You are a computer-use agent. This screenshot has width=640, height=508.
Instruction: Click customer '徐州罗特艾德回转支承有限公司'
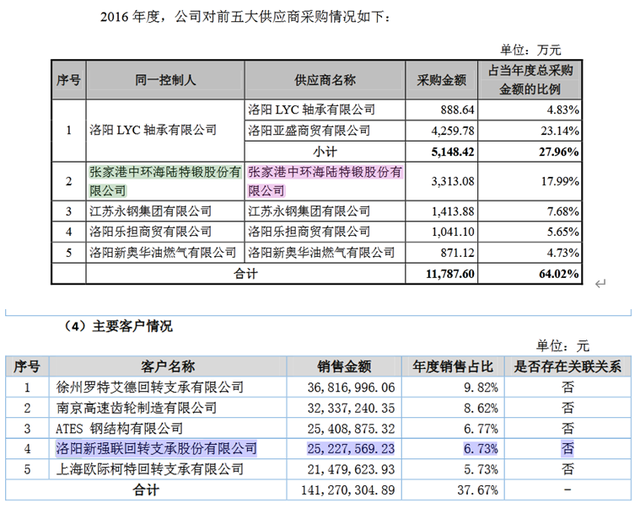[x=150, y=387]
